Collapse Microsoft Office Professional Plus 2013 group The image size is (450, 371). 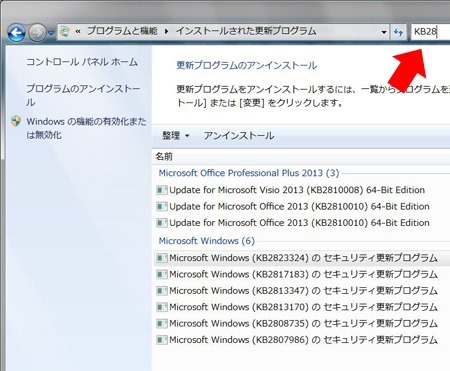[249, 173]
